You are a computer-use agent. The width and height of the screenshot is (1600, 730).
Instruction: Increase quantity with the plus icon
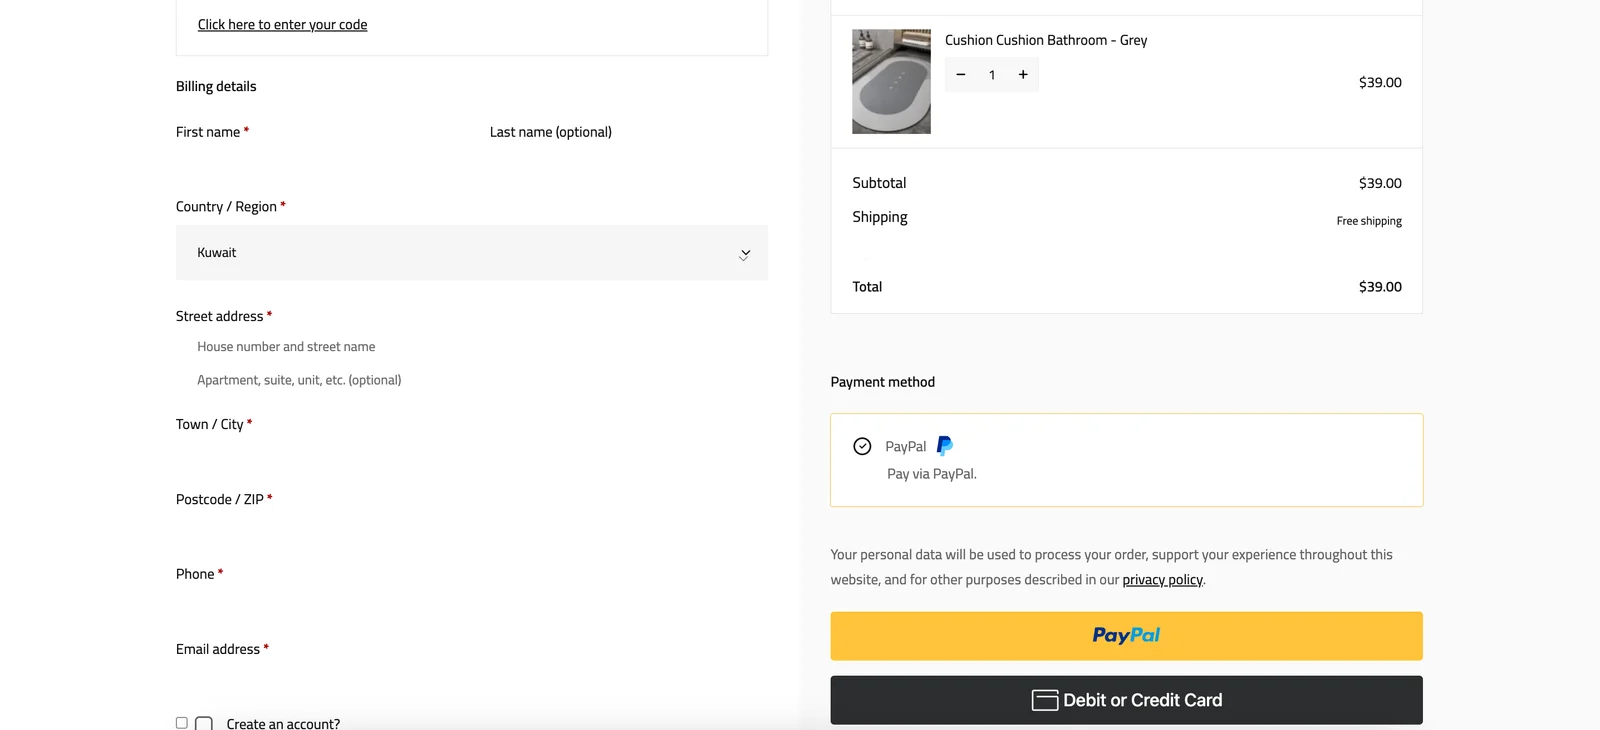(1023, 75)
